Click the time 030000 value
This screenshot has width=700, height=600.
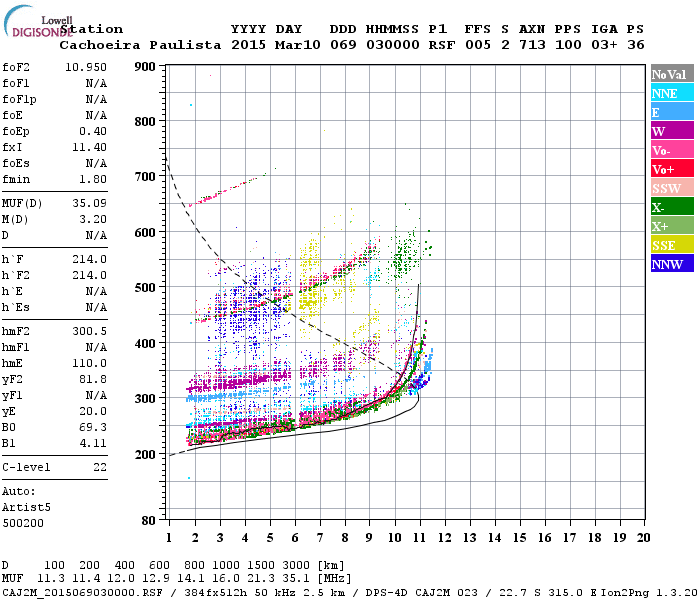(x=392, y=45)
